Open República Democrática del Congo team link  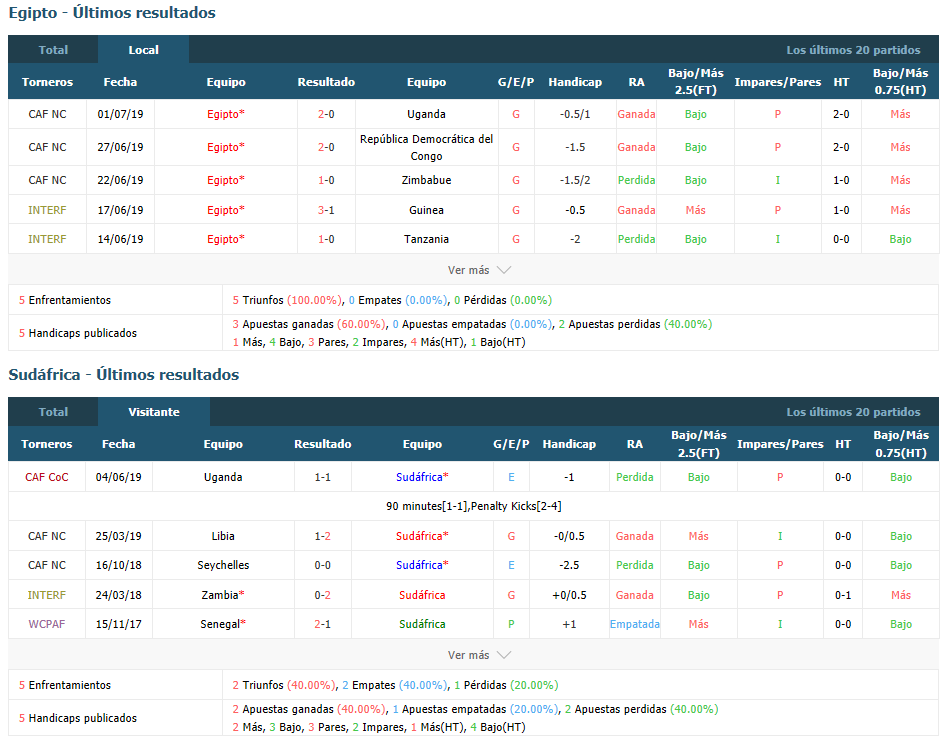[x=426, y=147]
